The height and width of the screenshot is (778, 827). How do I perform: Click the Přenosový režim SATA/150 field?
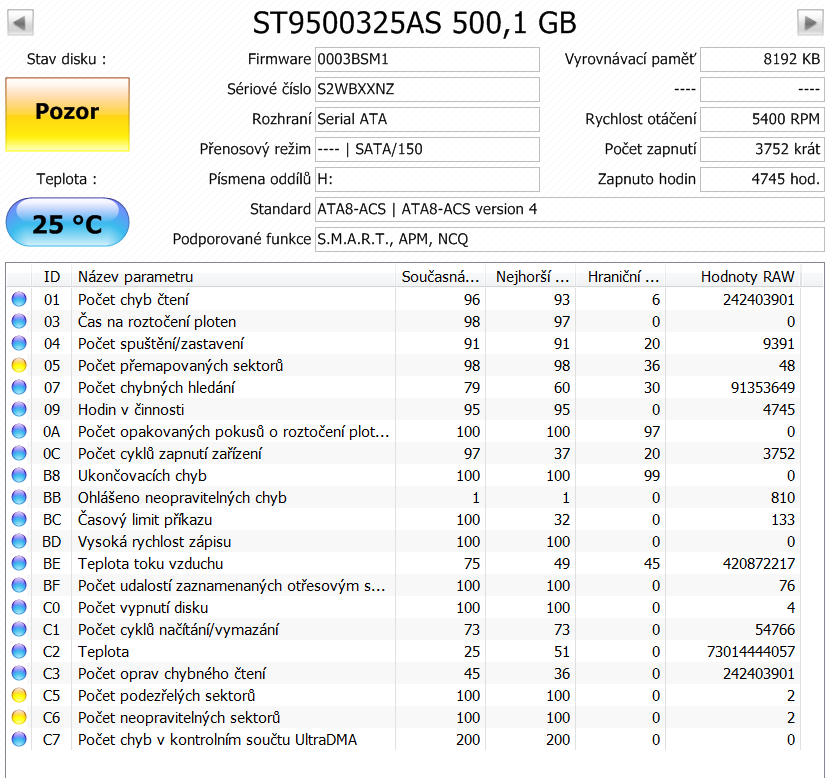tap(427, 149)
